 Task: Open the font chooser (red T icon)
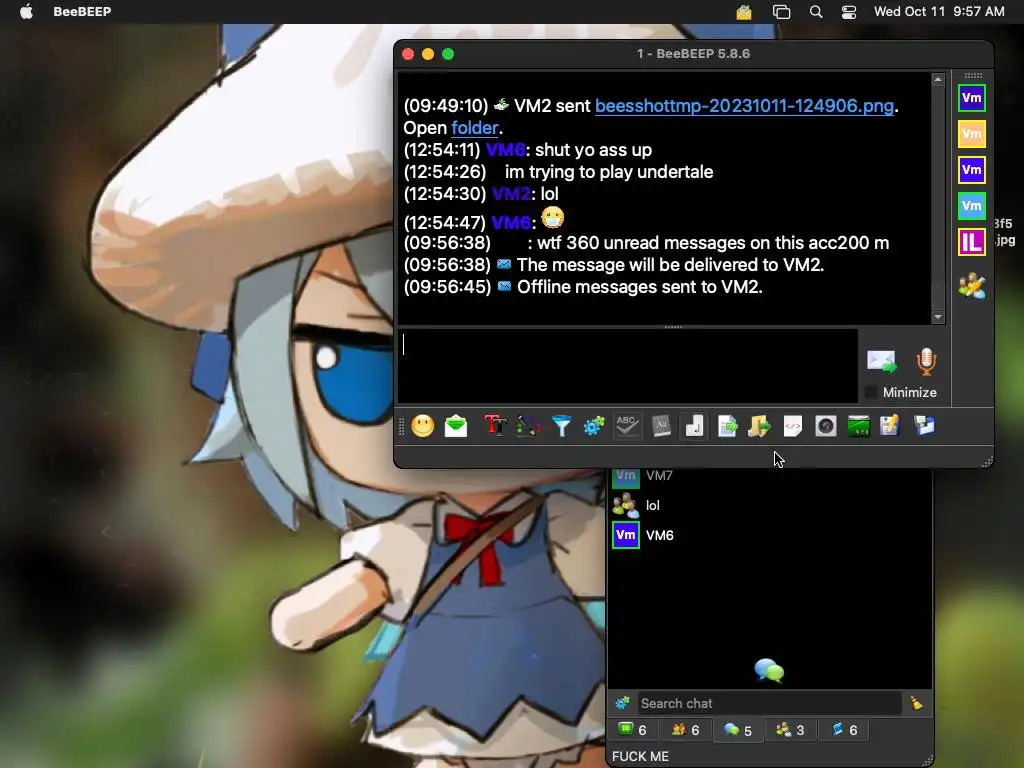pos(495,426)
